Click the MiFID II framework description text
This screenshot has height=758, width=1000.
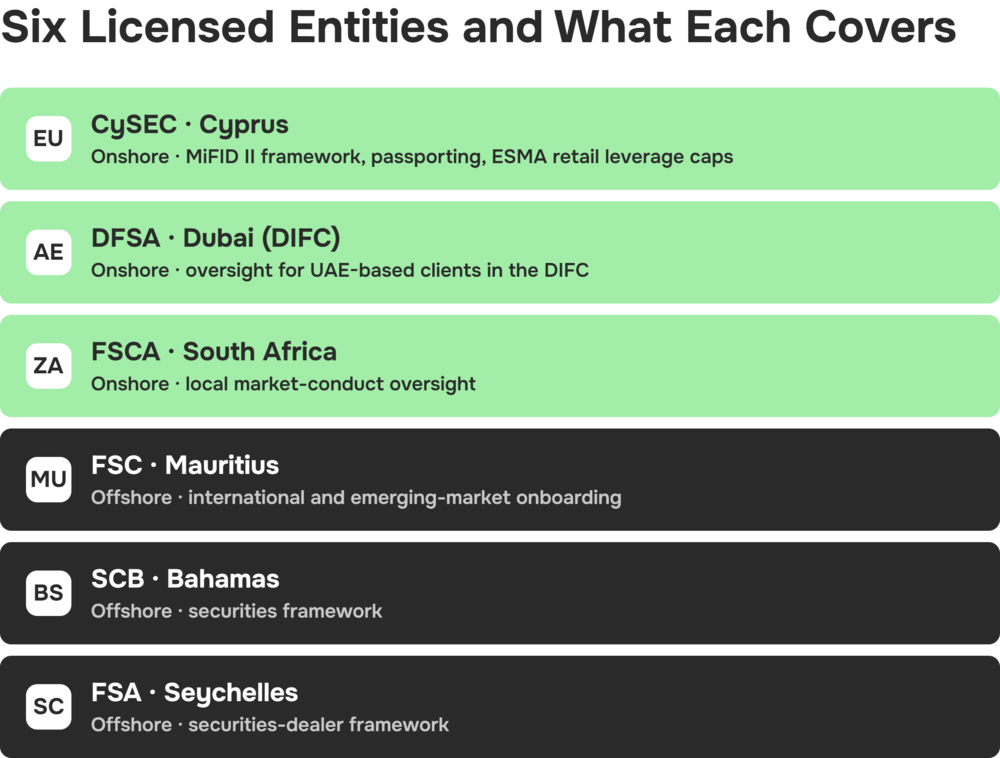412,157
